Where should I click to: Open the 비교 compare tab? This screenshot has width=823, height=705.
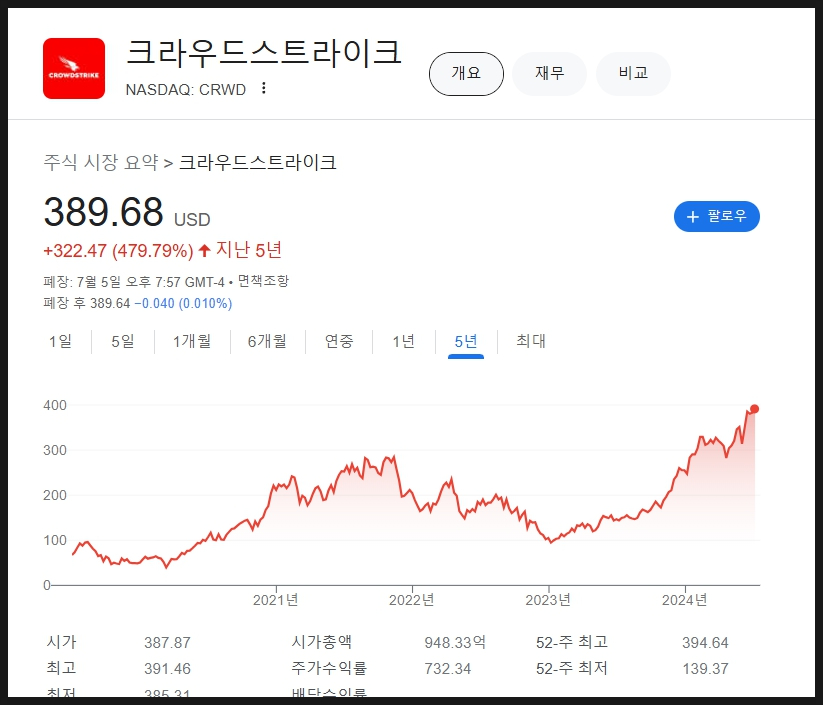pyautogui.click(x=634, y=73)
